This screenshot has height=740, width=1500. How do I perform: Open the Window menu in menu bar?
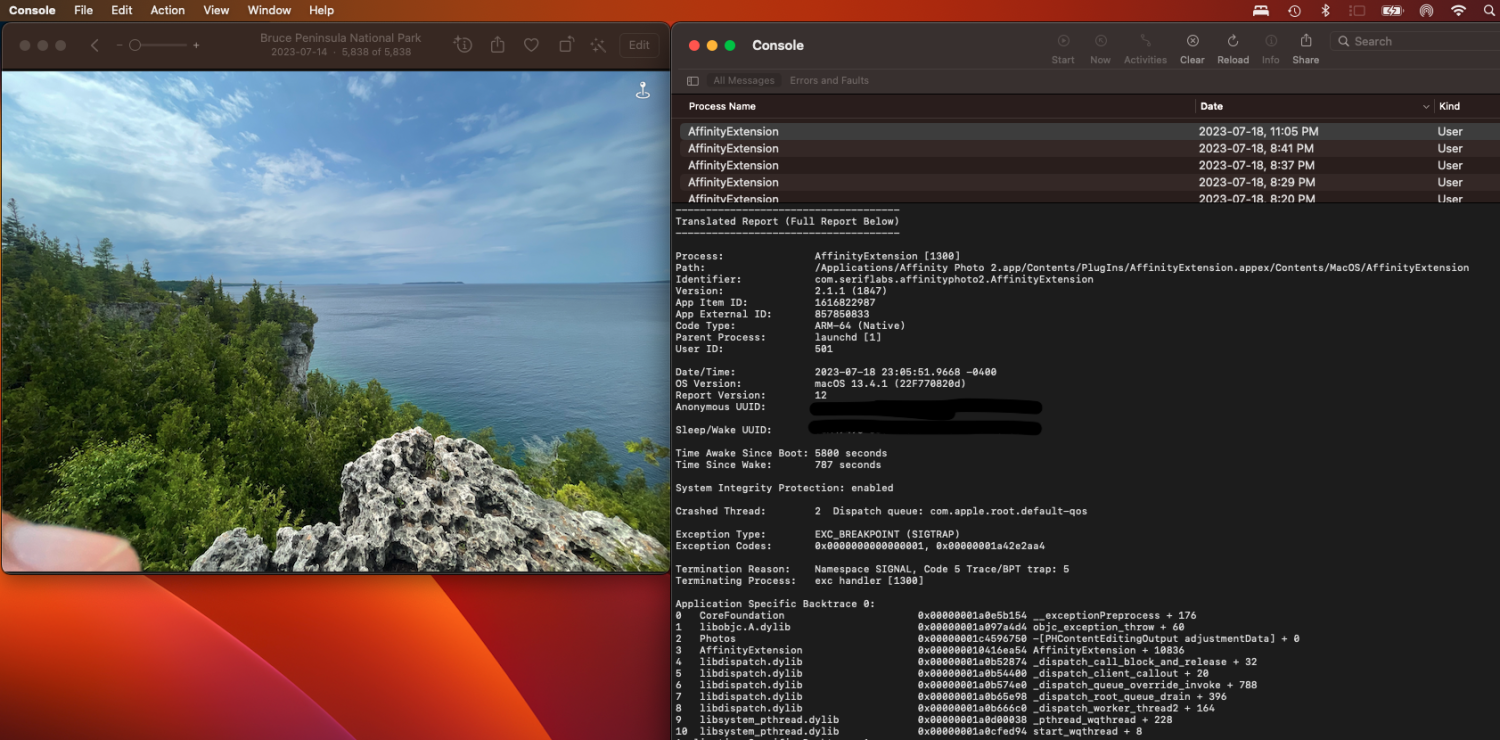269,10
